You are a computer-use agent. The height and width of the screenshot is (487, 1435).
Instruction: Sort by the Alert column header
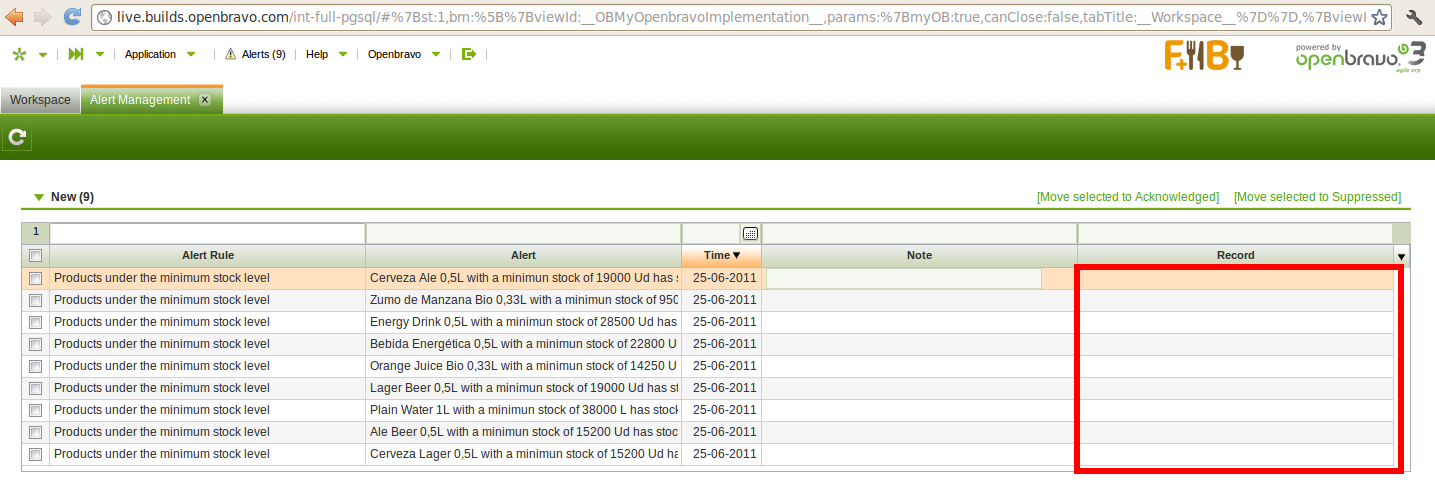(523, 255)
